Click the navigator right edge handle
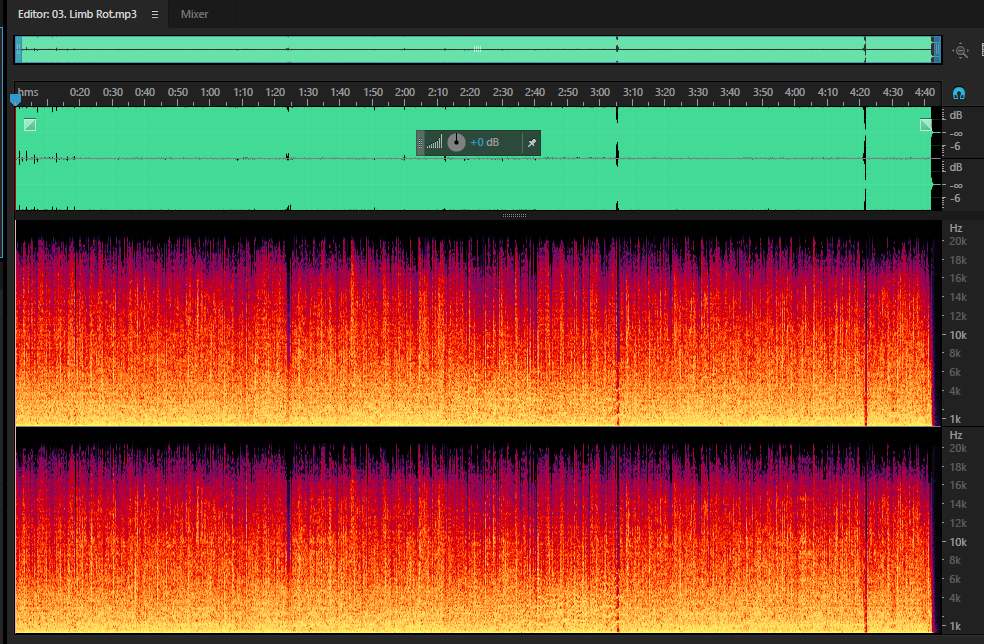The width and height of the screenshot is (984, 644). pyautogui.click(x=936, y=50)
